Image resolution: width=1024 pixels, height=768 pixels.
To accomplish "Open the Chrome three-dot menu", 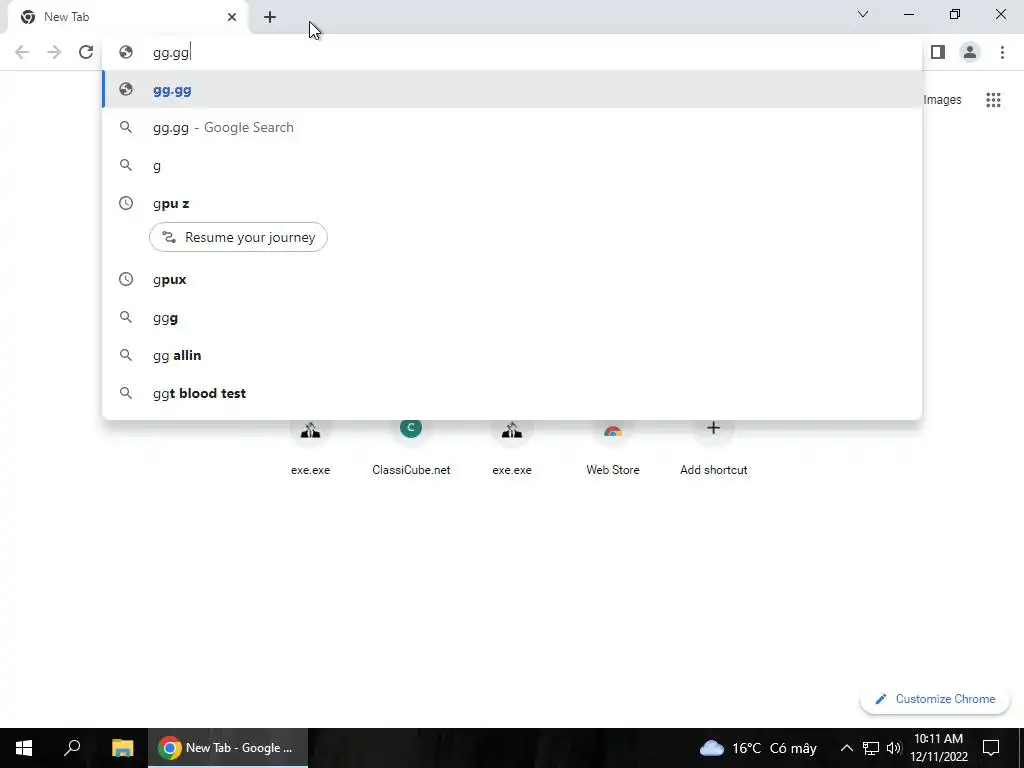I will [1002, 52].
